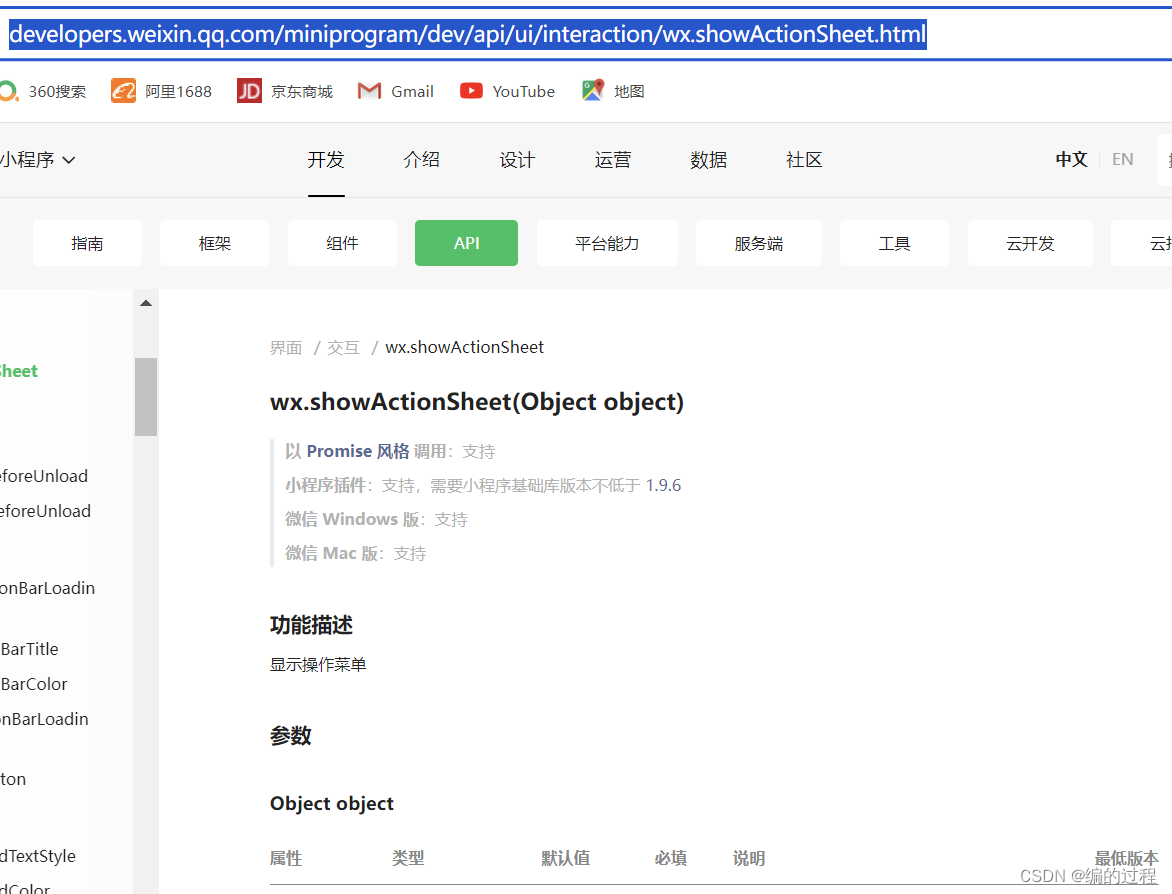Image resolution: width=1172 pixels, height=894 pixels.
Task: Open the 组件 section button
Action: (x=342, y=243)
